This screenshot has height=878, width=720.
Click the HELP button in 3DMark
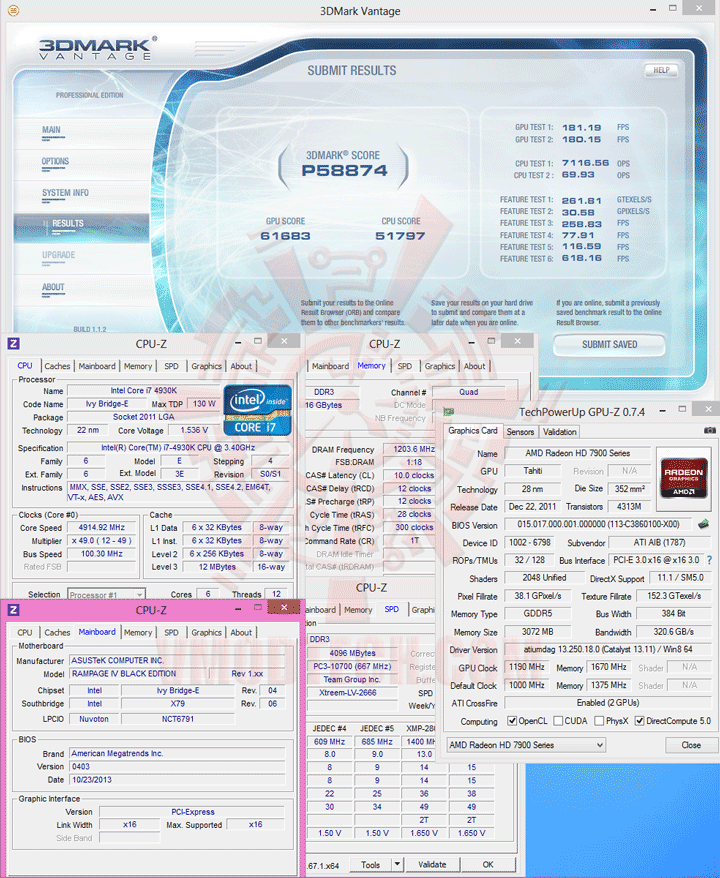pyautogui.click(x=661, y=70)
